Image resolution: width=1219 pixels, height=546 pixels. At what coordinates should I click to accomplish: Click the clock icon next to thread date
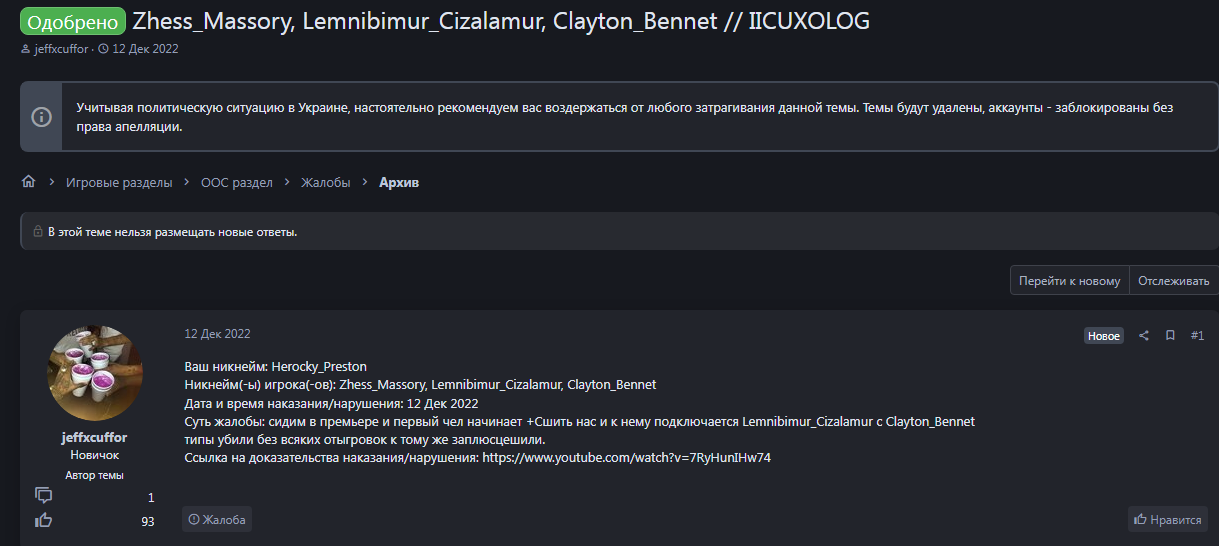pyautogui.click(x=103, y=49)
